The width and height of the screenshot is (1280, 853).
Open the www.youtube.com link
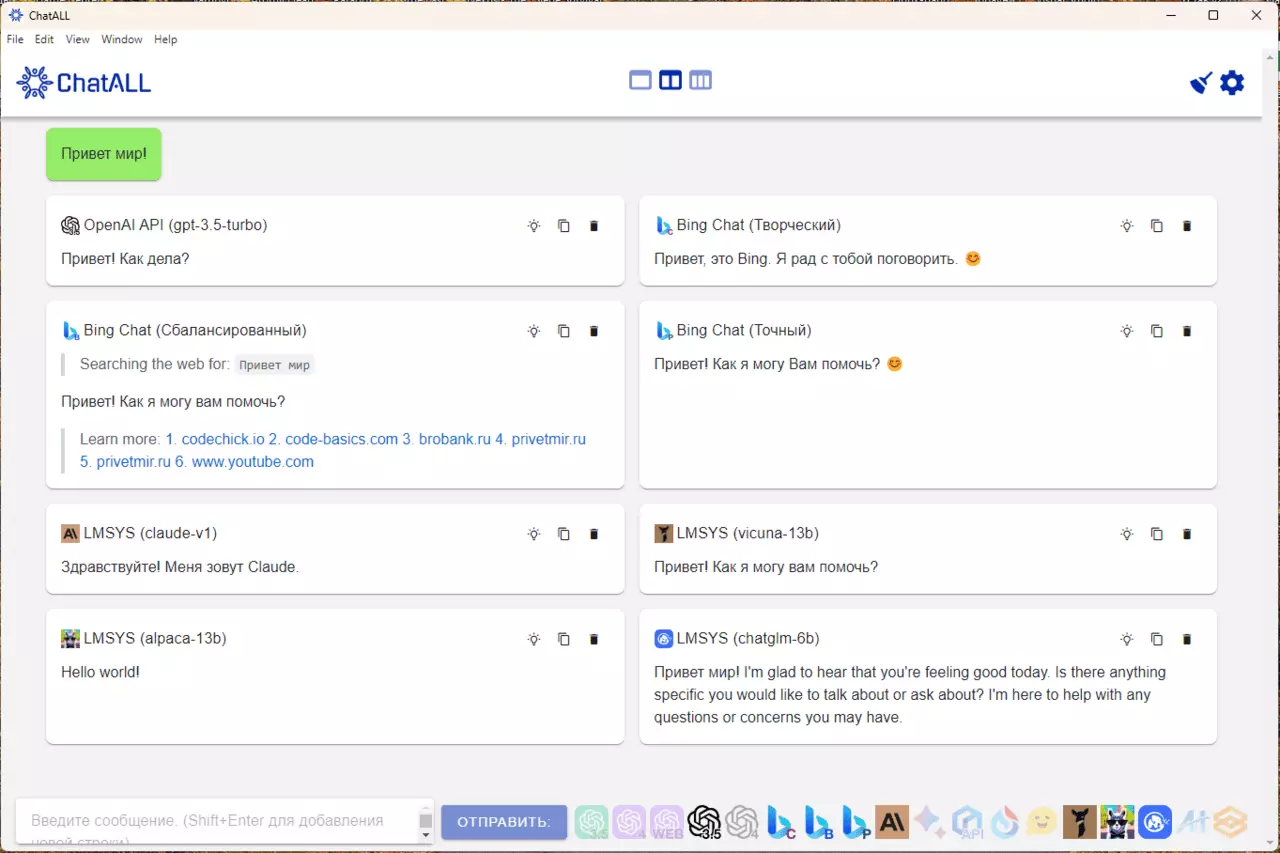click(x=253, y=462)
